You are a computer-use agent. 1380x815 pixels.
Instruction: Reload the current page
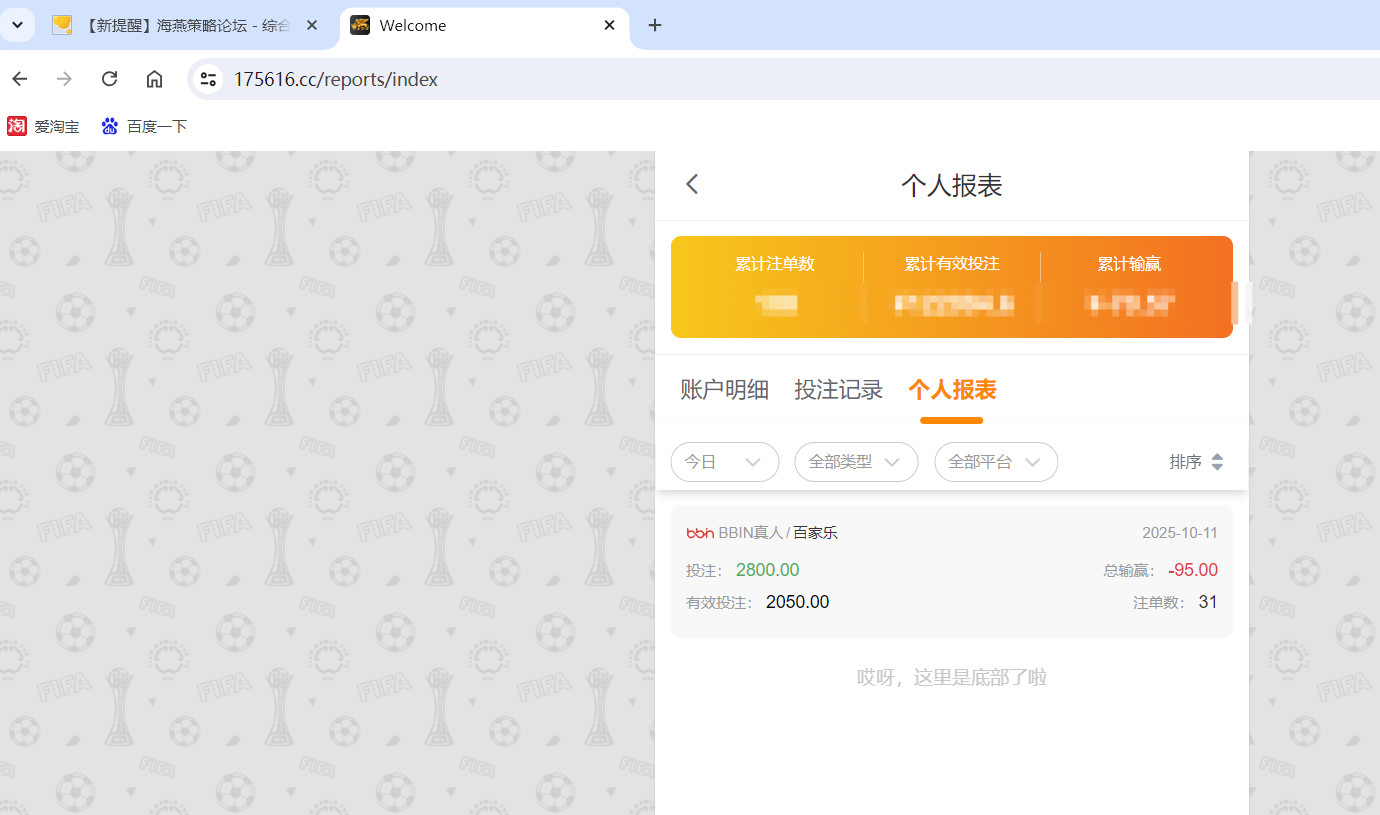[x=109, y=78]
